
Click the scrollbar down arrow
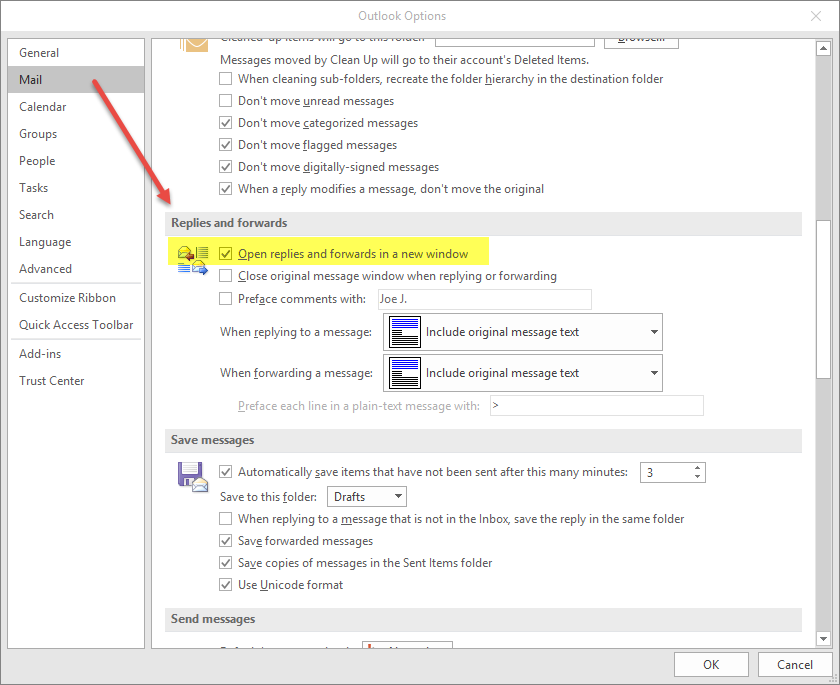click(x=823, y=638)
